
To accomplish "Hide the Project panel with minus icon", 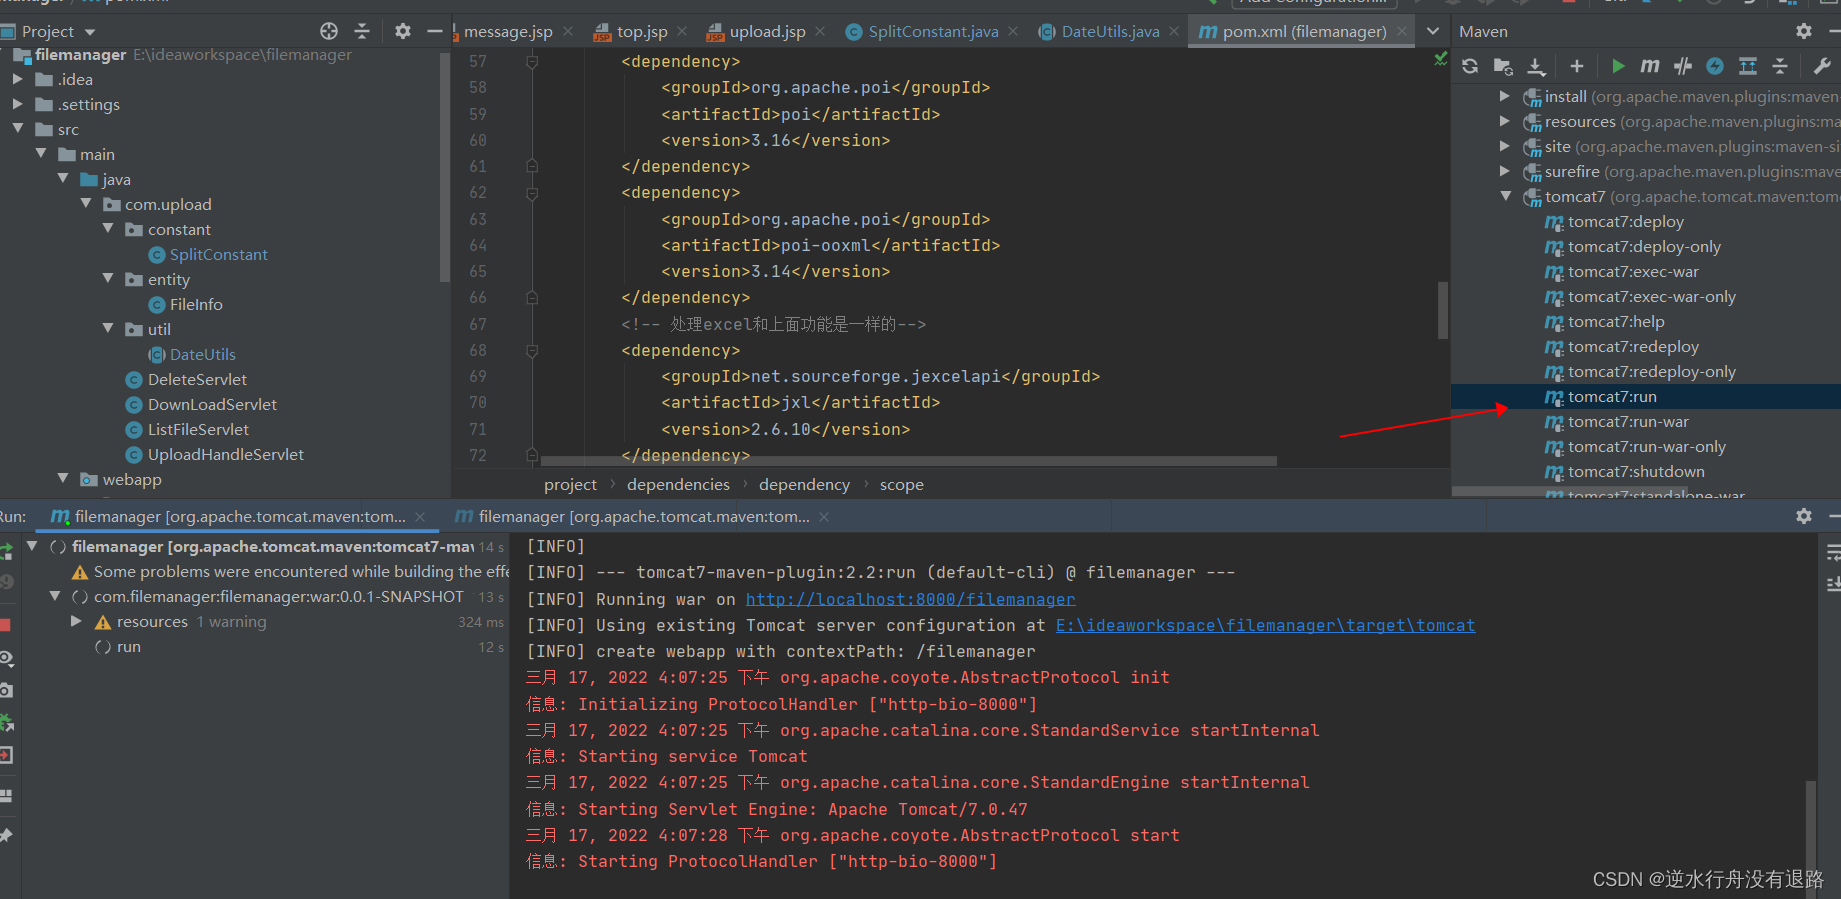I will [434, 31].
